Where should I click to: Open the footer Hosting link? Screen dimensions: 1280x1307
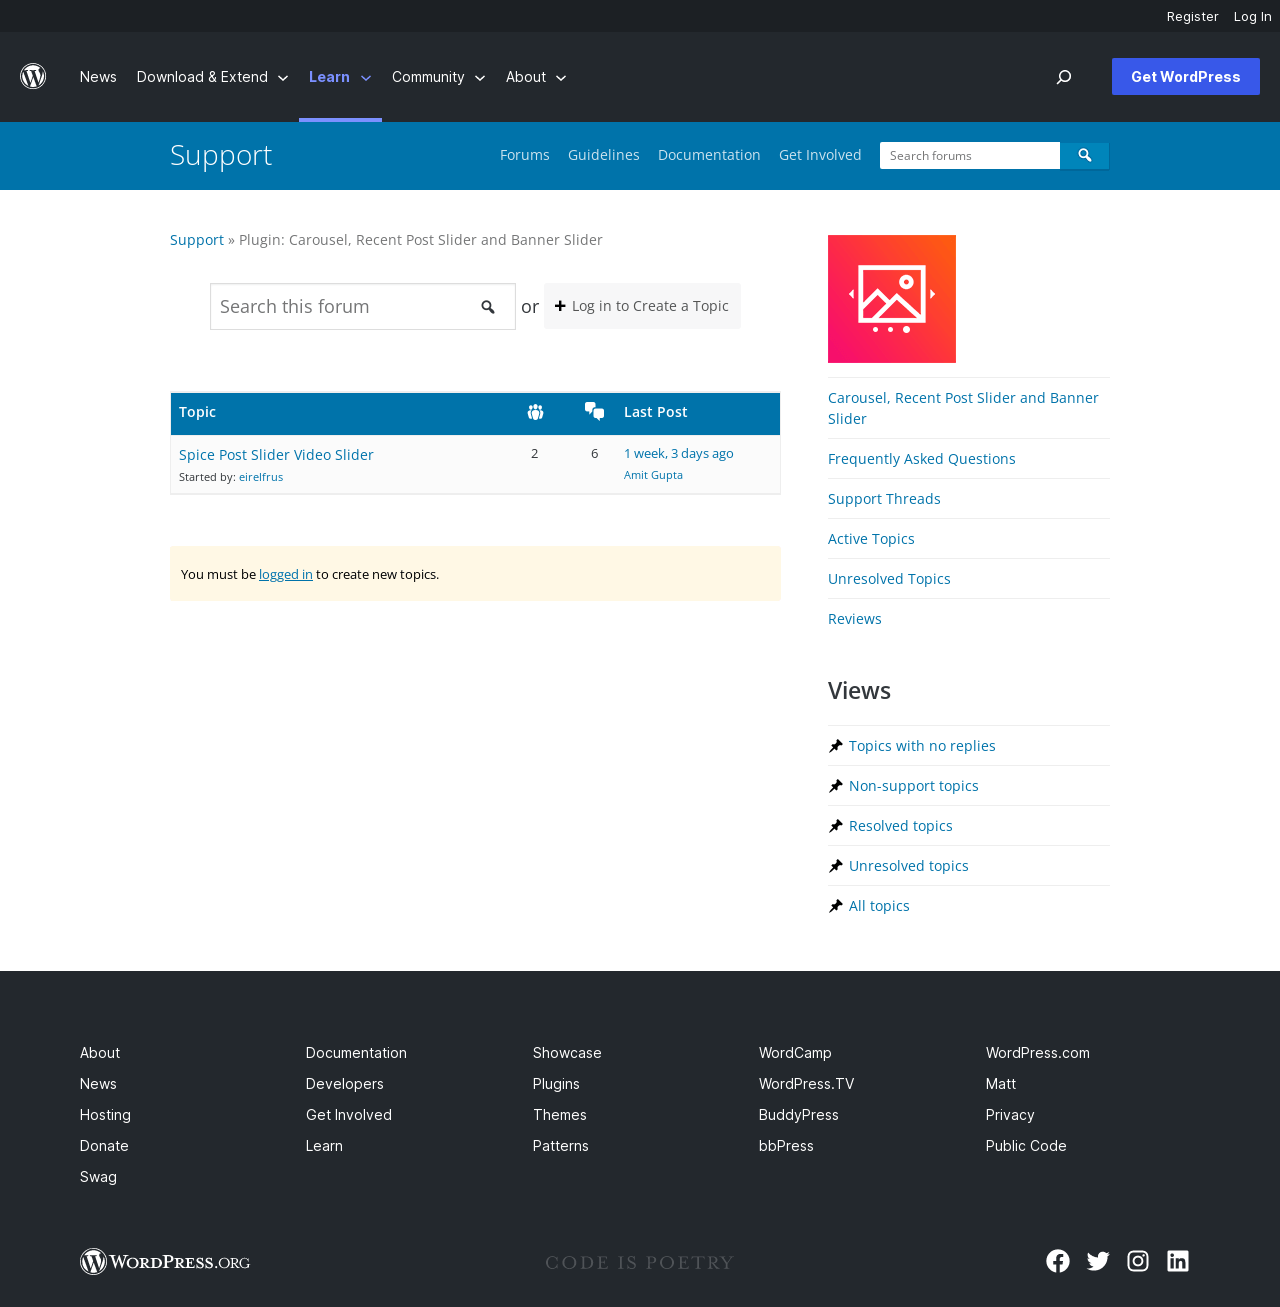tap(105, 1115)
